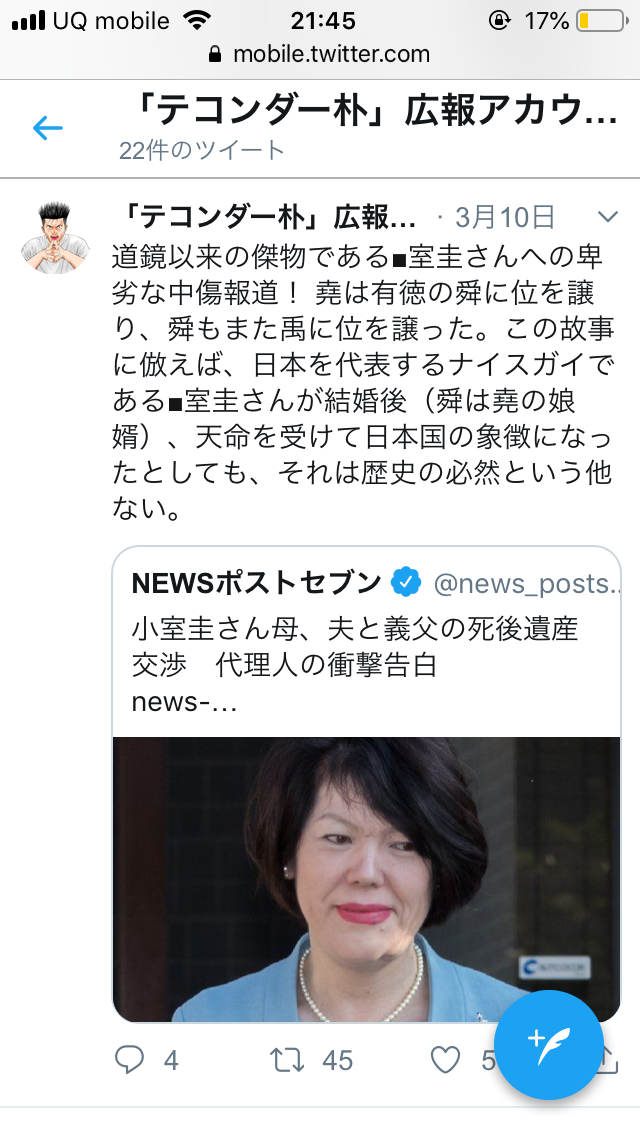
Task: Tap the 22件のツイート count text
Action: pyautogui.click(x=202, y=150)
